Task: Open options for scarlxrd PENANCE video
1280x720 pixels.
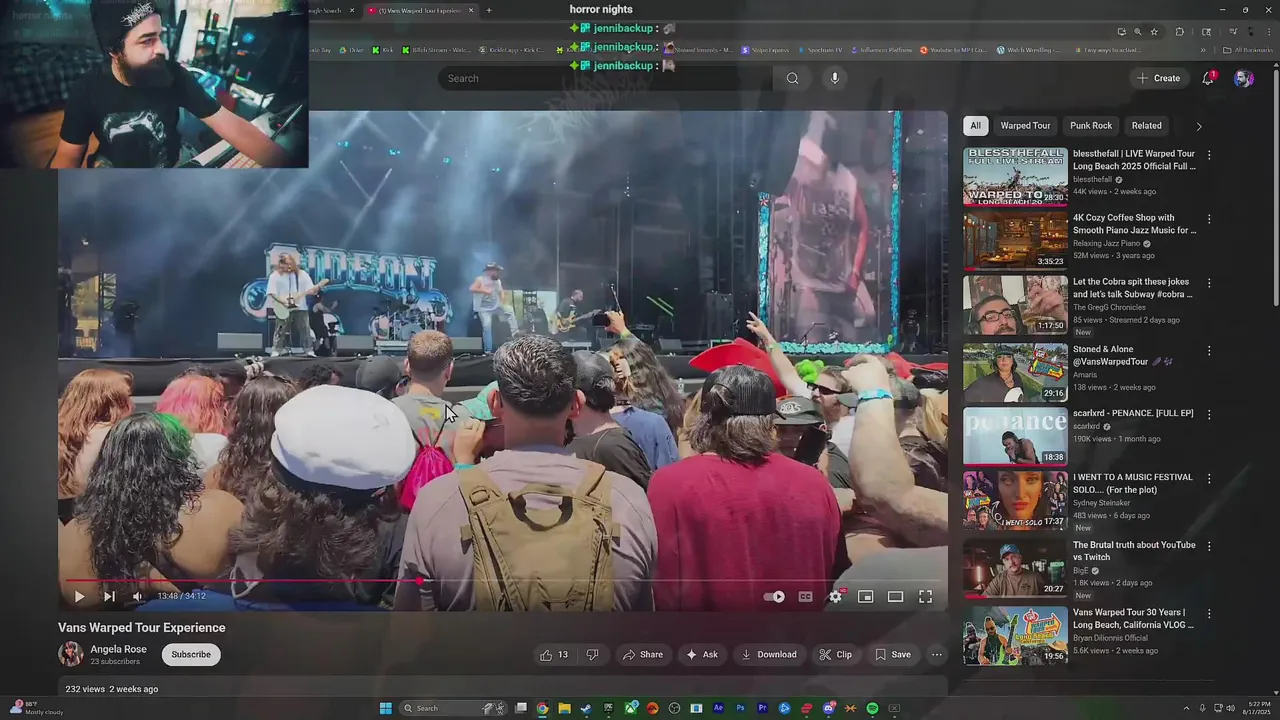Action: click(x=1209, y=415)
